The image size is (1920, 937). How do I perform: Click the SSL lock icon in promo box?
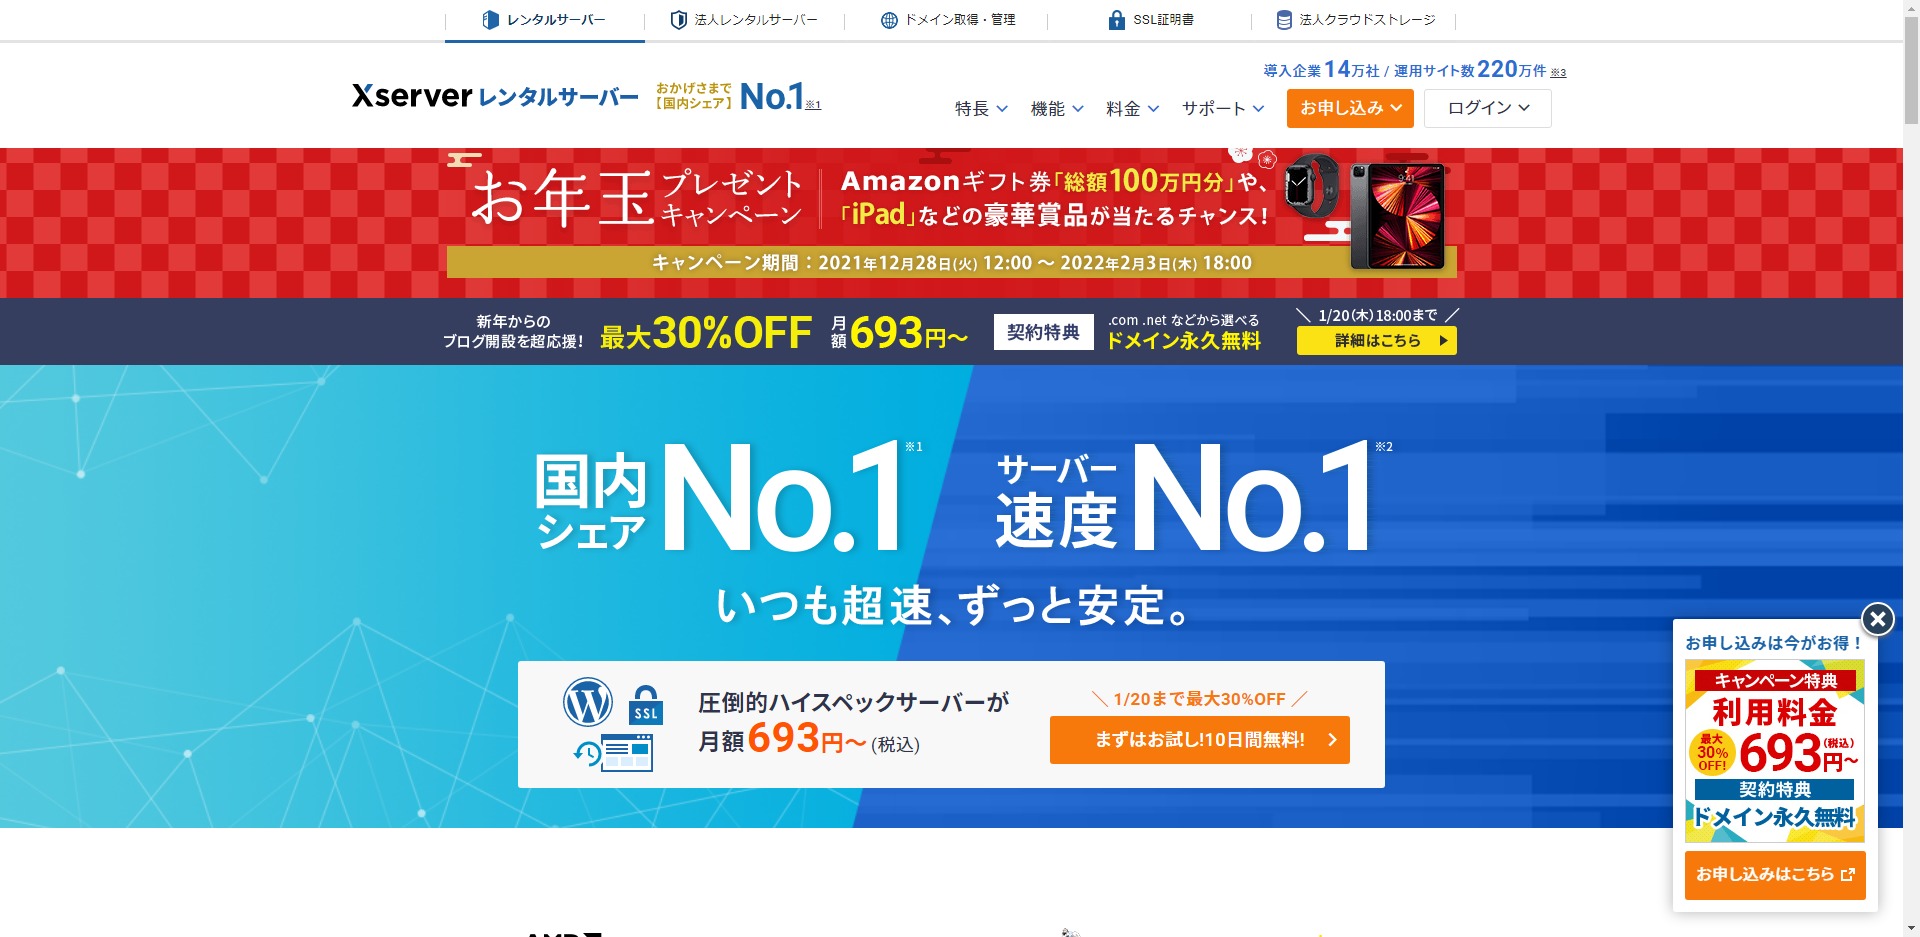click(646, 705)
